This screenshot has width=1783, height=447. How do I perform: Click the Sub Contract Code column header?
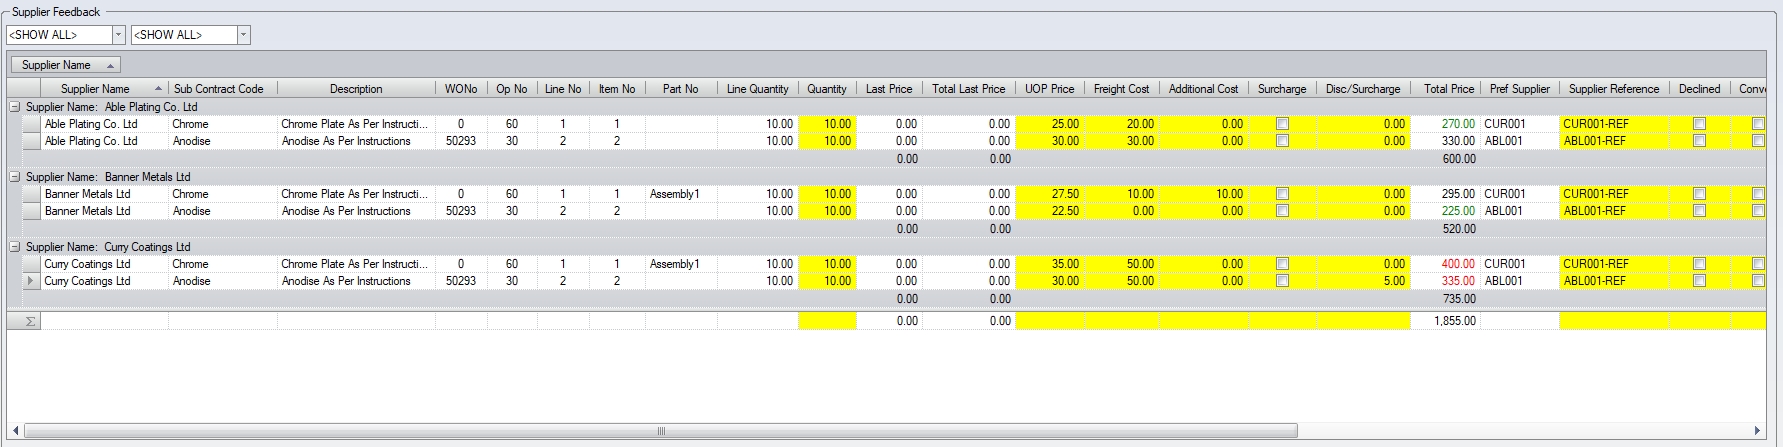coord(219,89)
